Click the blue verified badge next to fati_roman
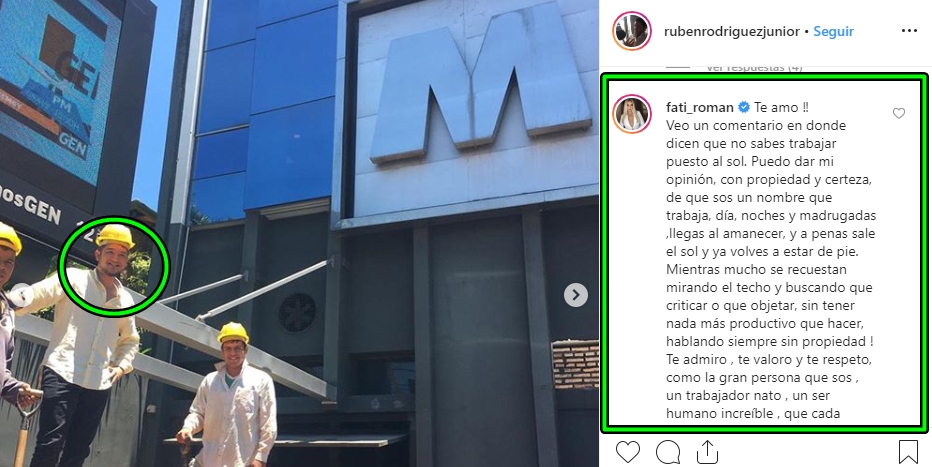Screen dimensions: 932x467 (744, 108)
